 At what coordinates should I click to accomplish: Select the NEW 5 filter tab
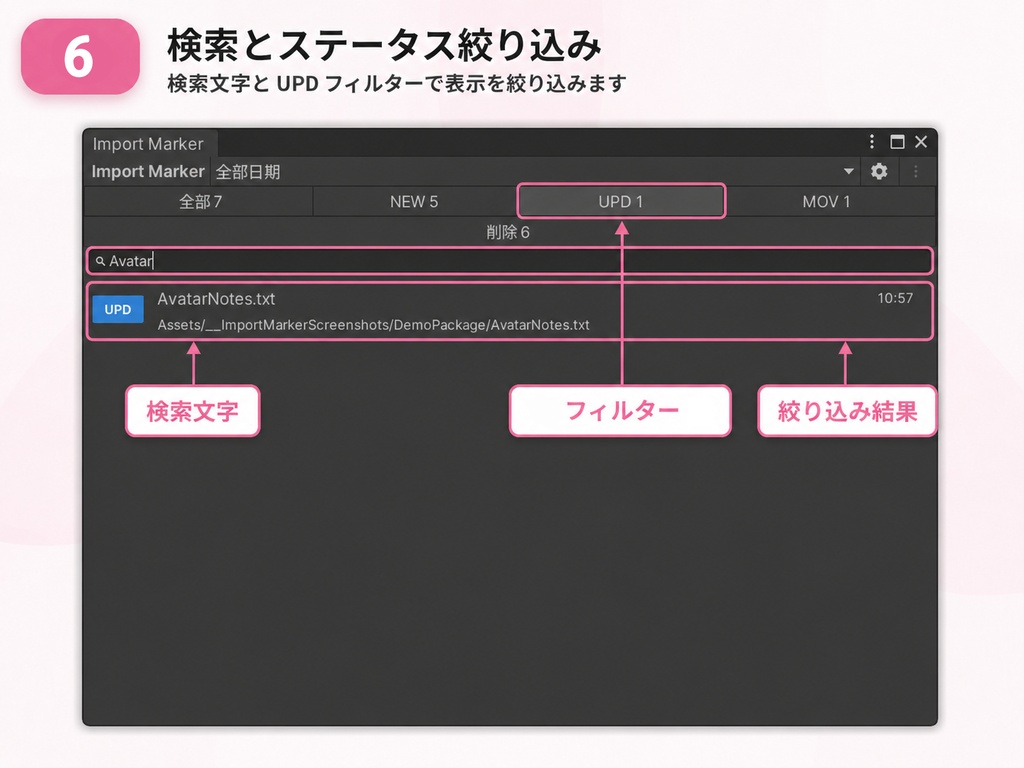click(414, 202)
